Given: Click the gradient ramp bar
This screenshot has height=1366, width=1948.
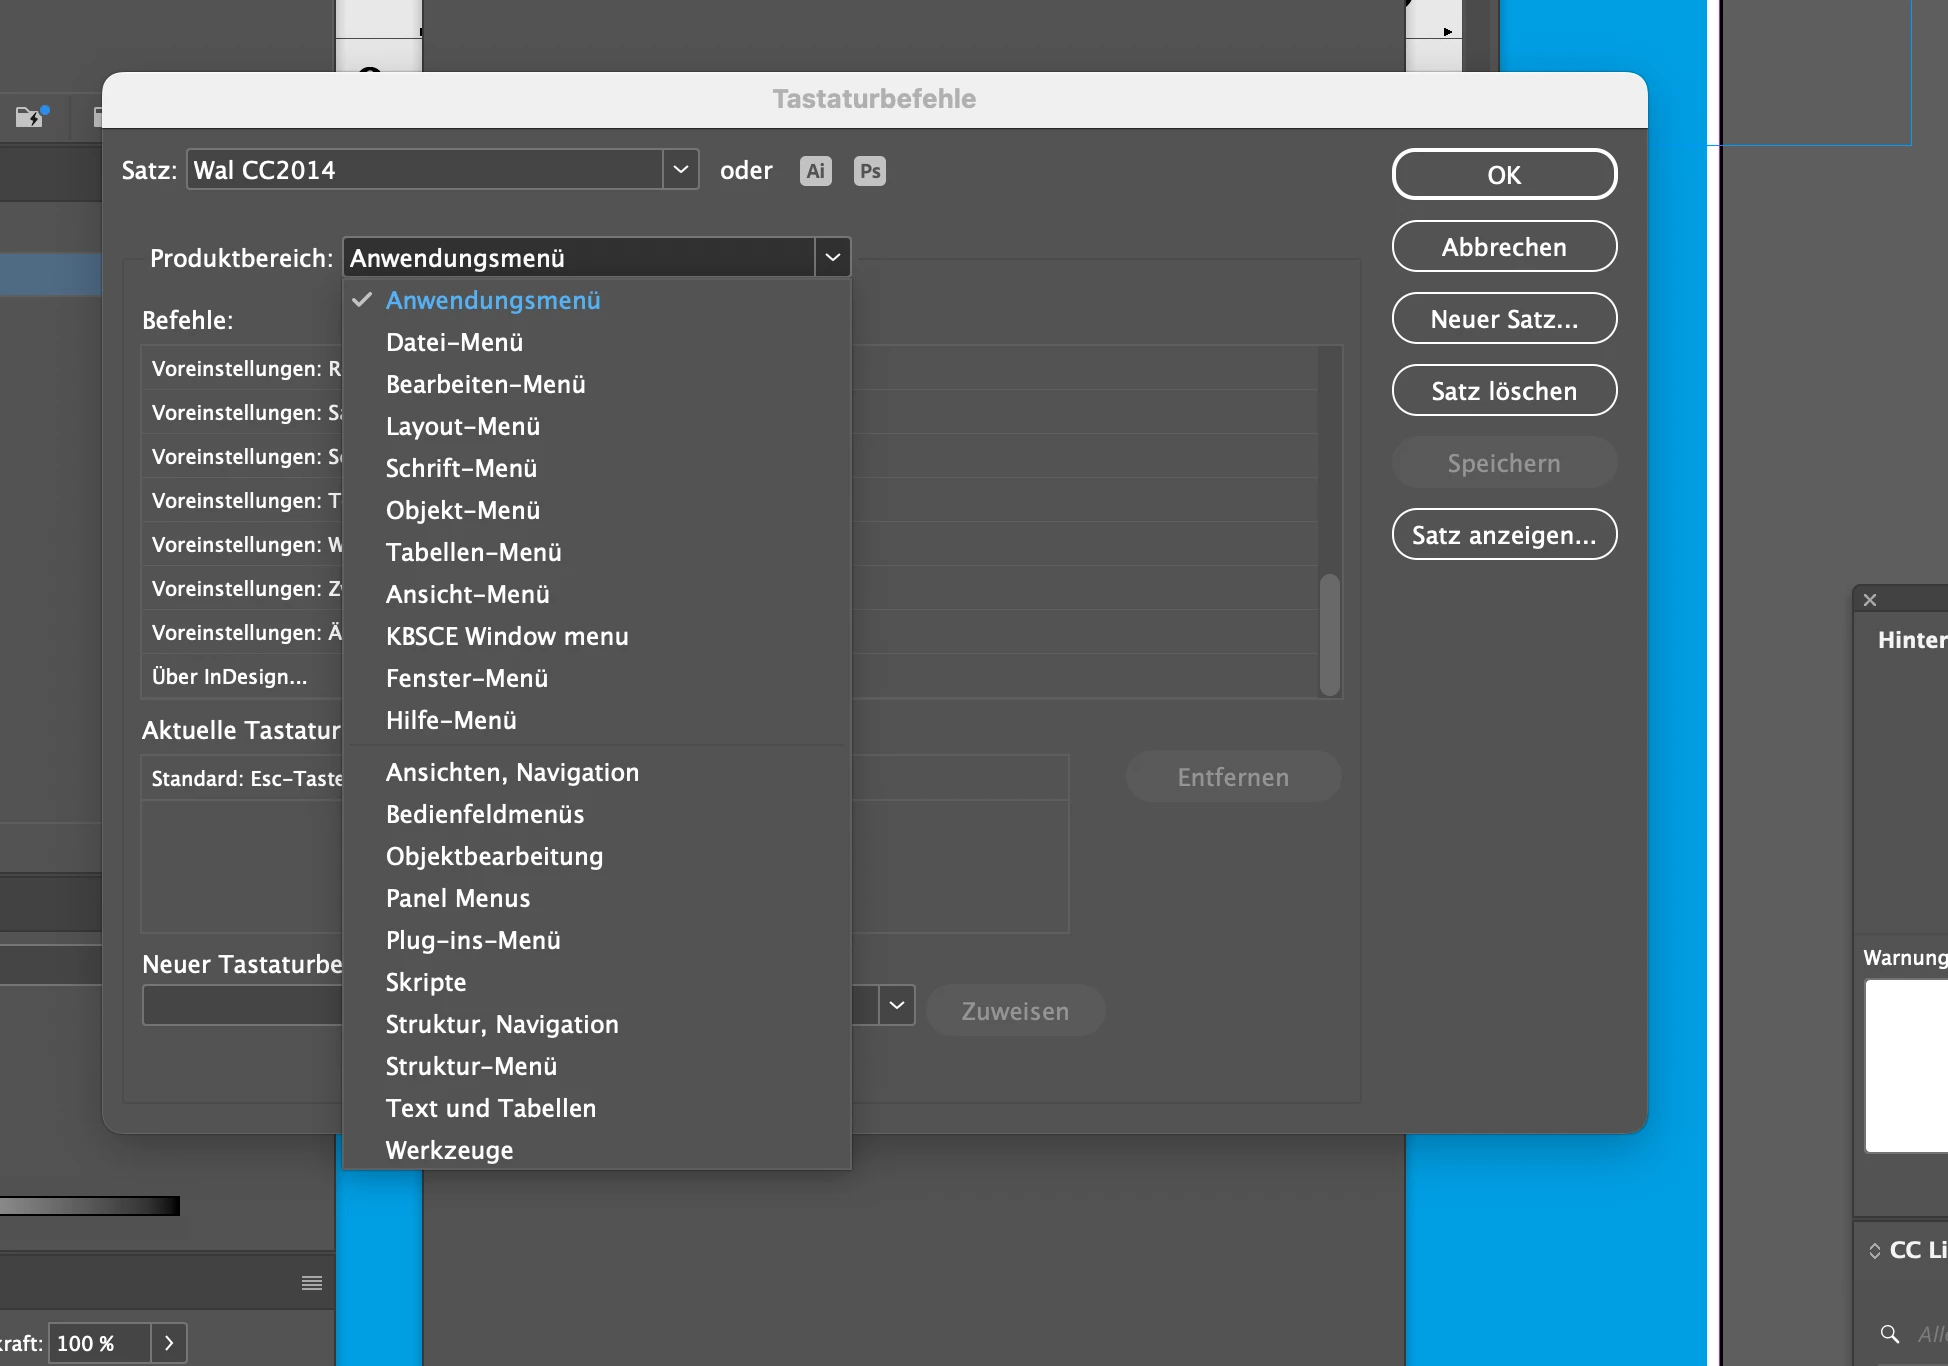Looking at the screenshot, I should coord(90,1206).
